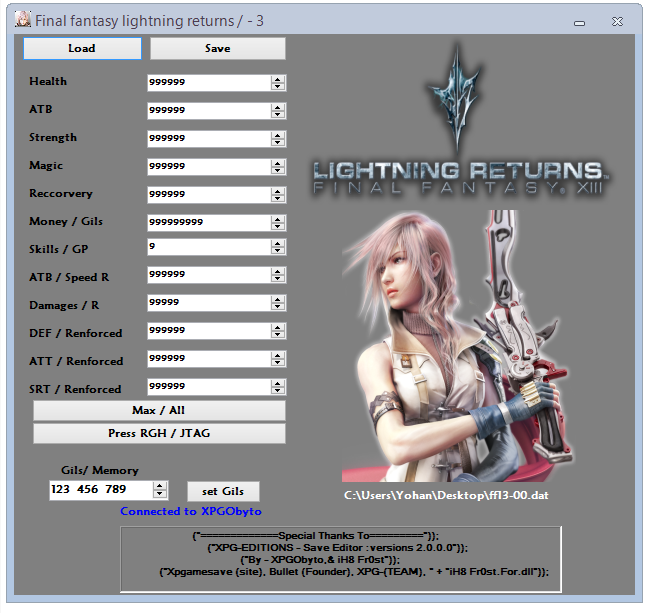
Task: Decrease ATB value with down arrow
Action: coord(277,114)
